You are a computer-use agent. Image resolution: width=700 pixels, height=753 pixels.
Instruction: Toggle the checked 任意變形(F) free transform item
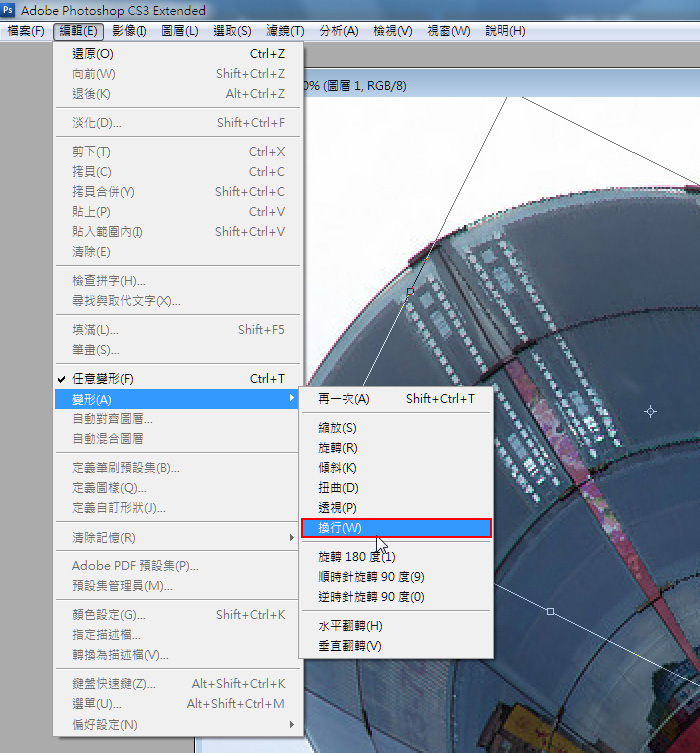(102, 379)
